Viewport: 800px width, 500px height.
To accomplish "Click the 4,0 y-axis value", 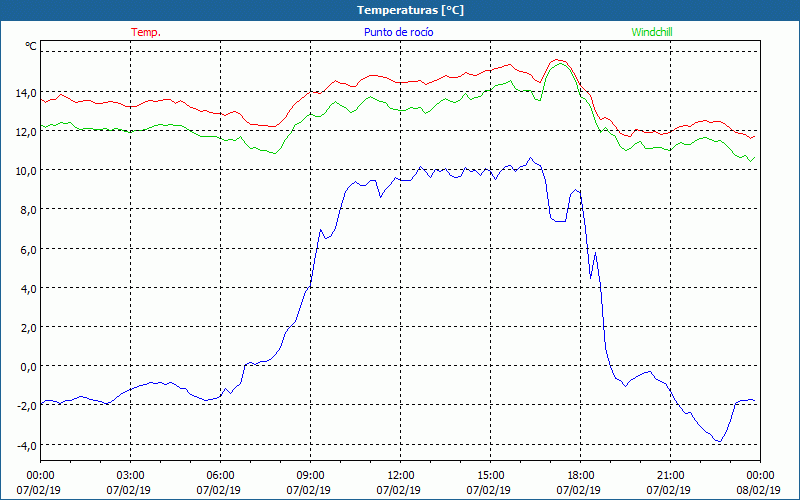I will tap(29, 289).
